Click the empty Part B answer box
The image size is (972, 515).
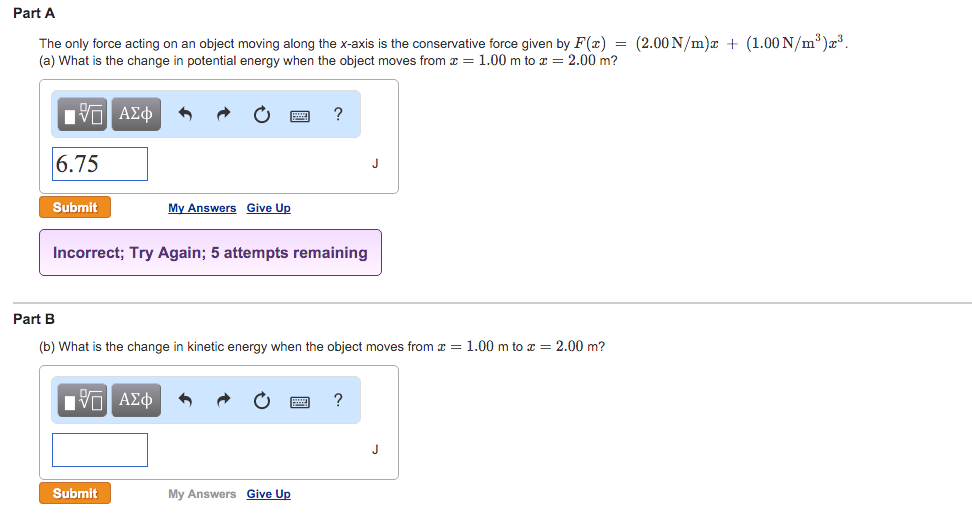(x=100, y=450)
